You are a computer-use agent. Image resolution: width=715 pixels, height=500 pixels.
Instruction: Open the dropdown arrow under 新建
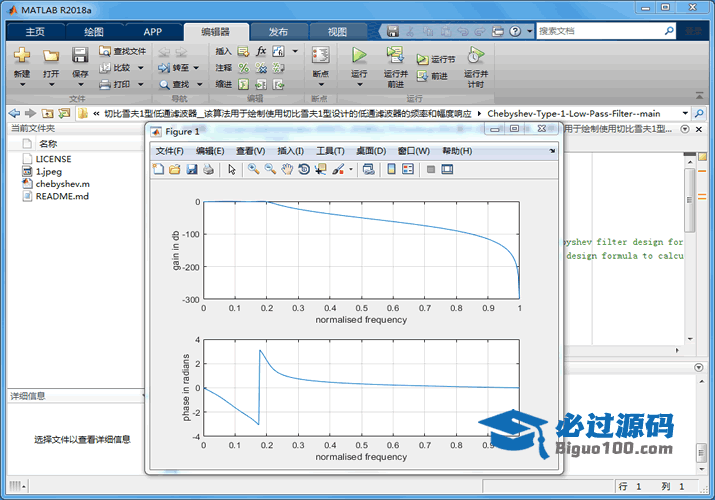(x=22, y=85)
